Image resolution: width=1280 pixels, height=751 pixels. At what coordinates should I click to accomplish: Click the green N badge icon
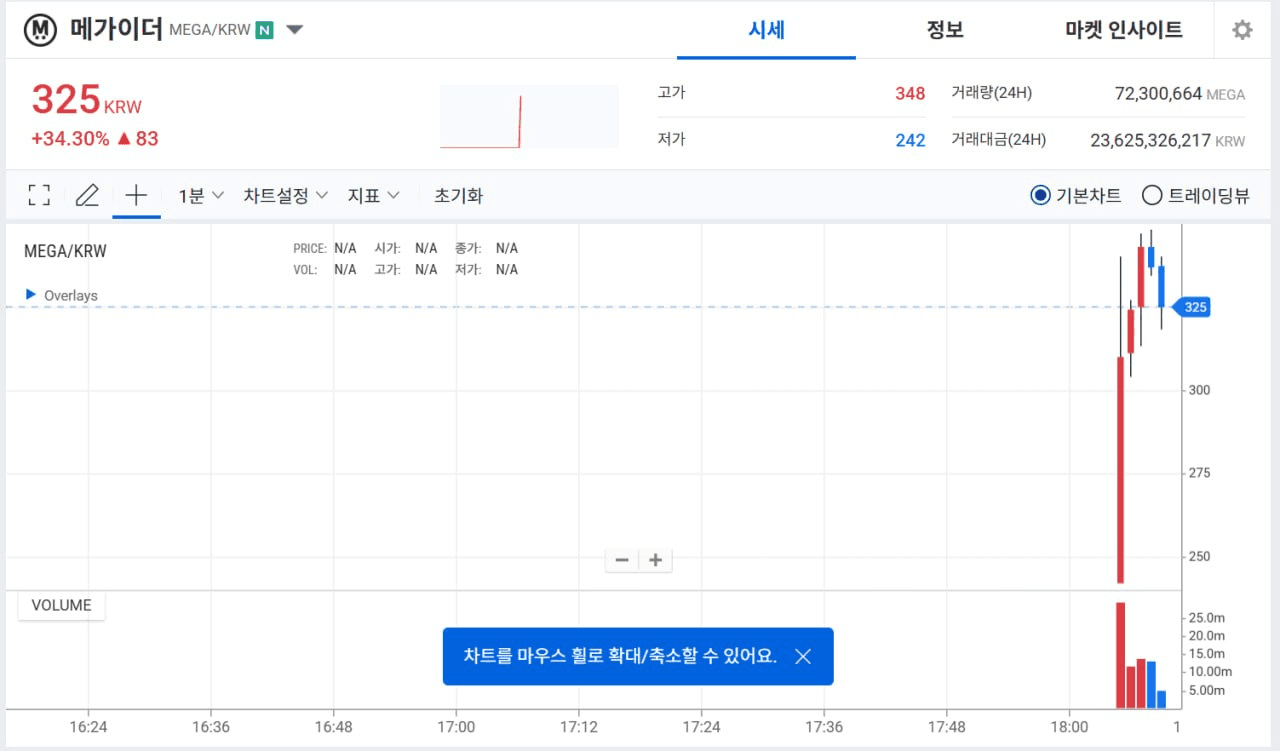264,30
